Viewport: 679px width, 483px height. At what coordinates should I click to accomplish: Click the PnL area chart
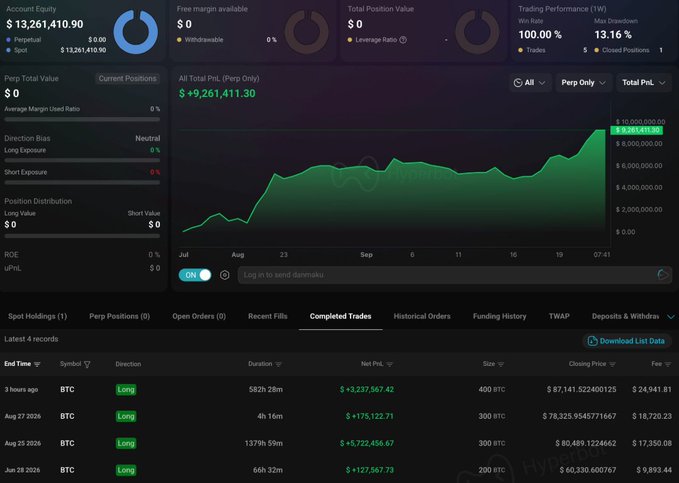(x=394, y=180)
